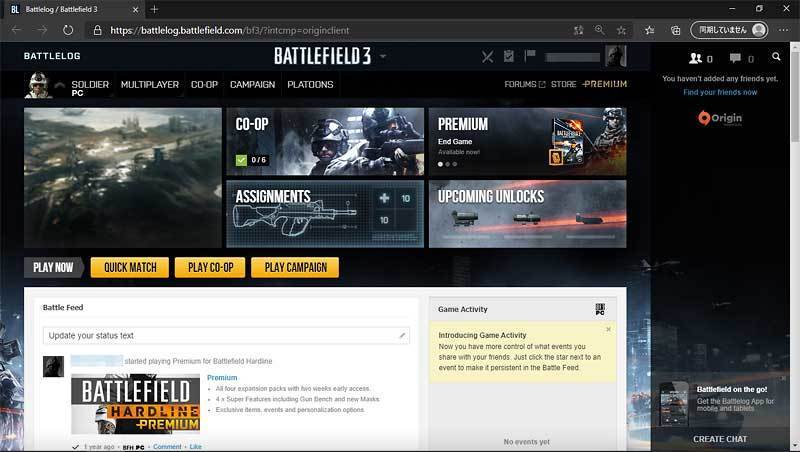Open the FORUMS link

524,84
